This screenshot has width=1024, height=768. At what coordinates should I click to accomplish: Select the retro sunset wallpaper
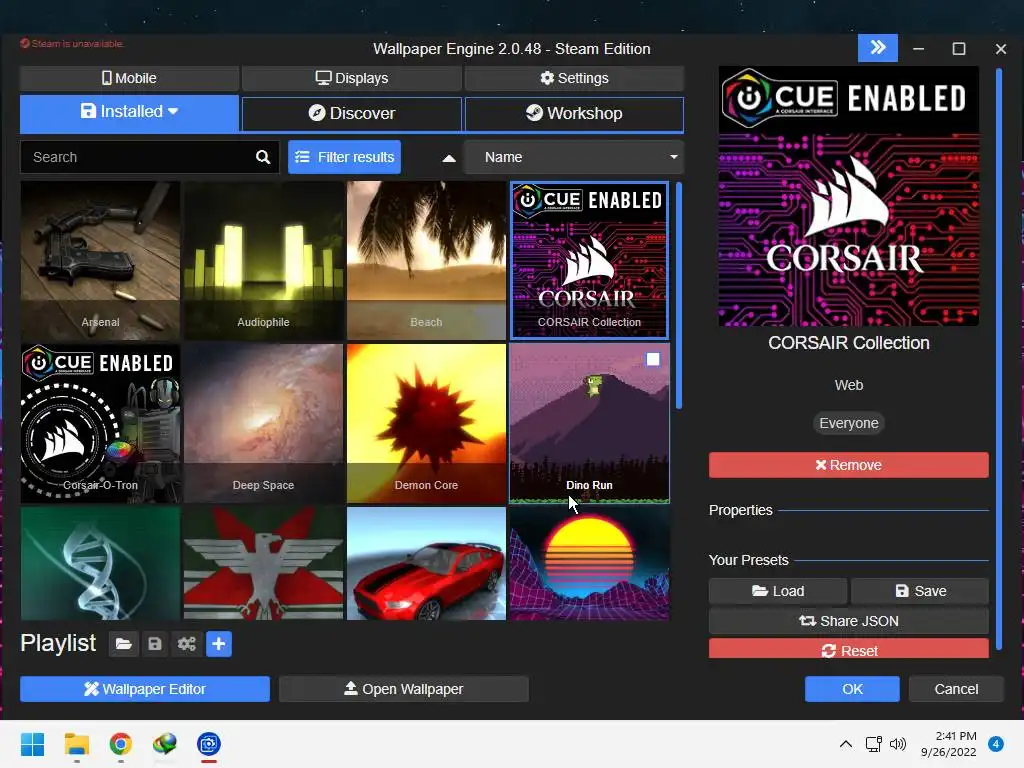point(589,564)
